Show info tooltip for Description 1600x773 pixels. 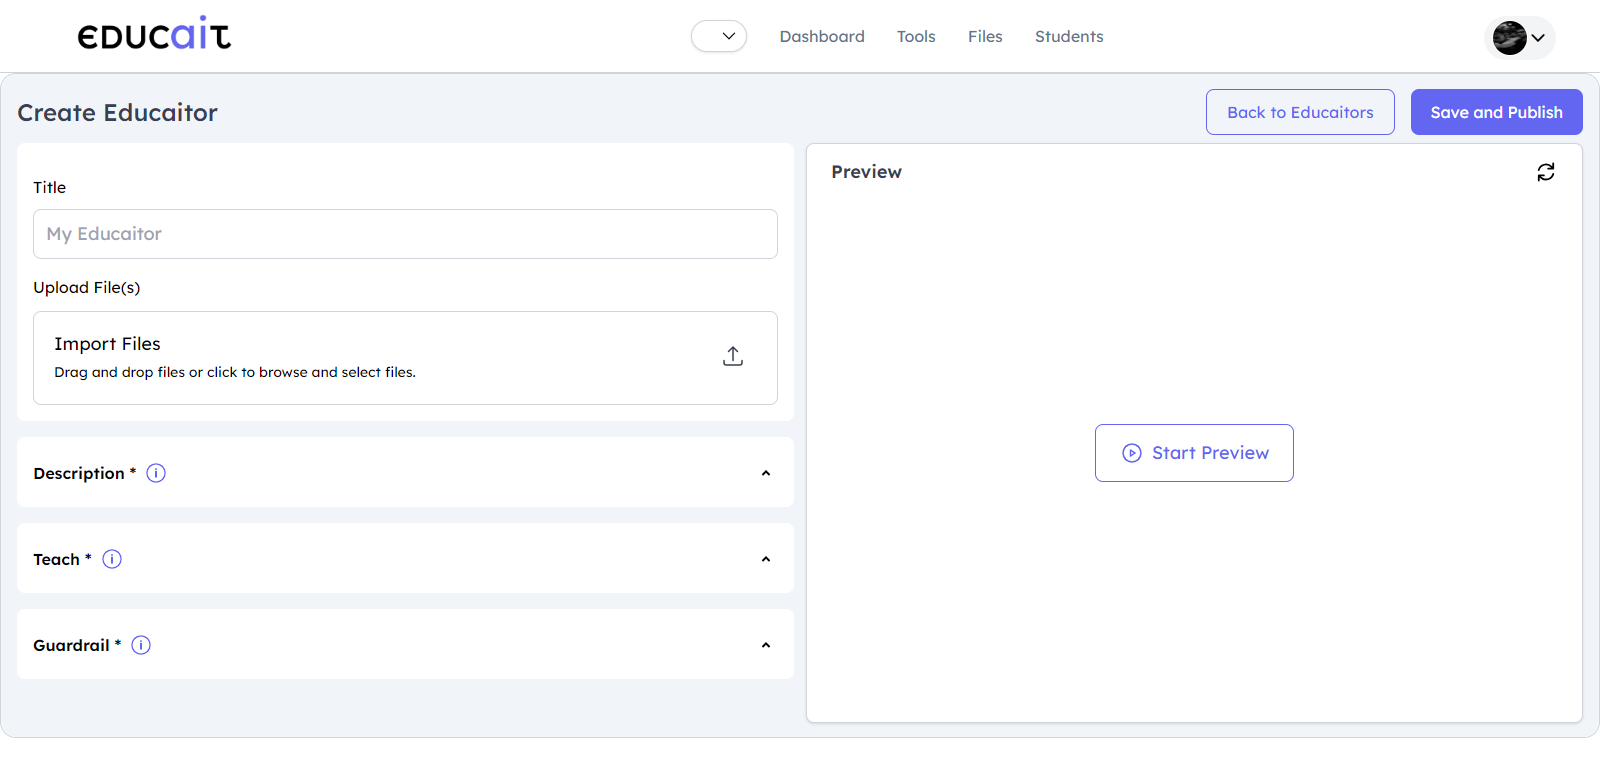coord(156,473)
